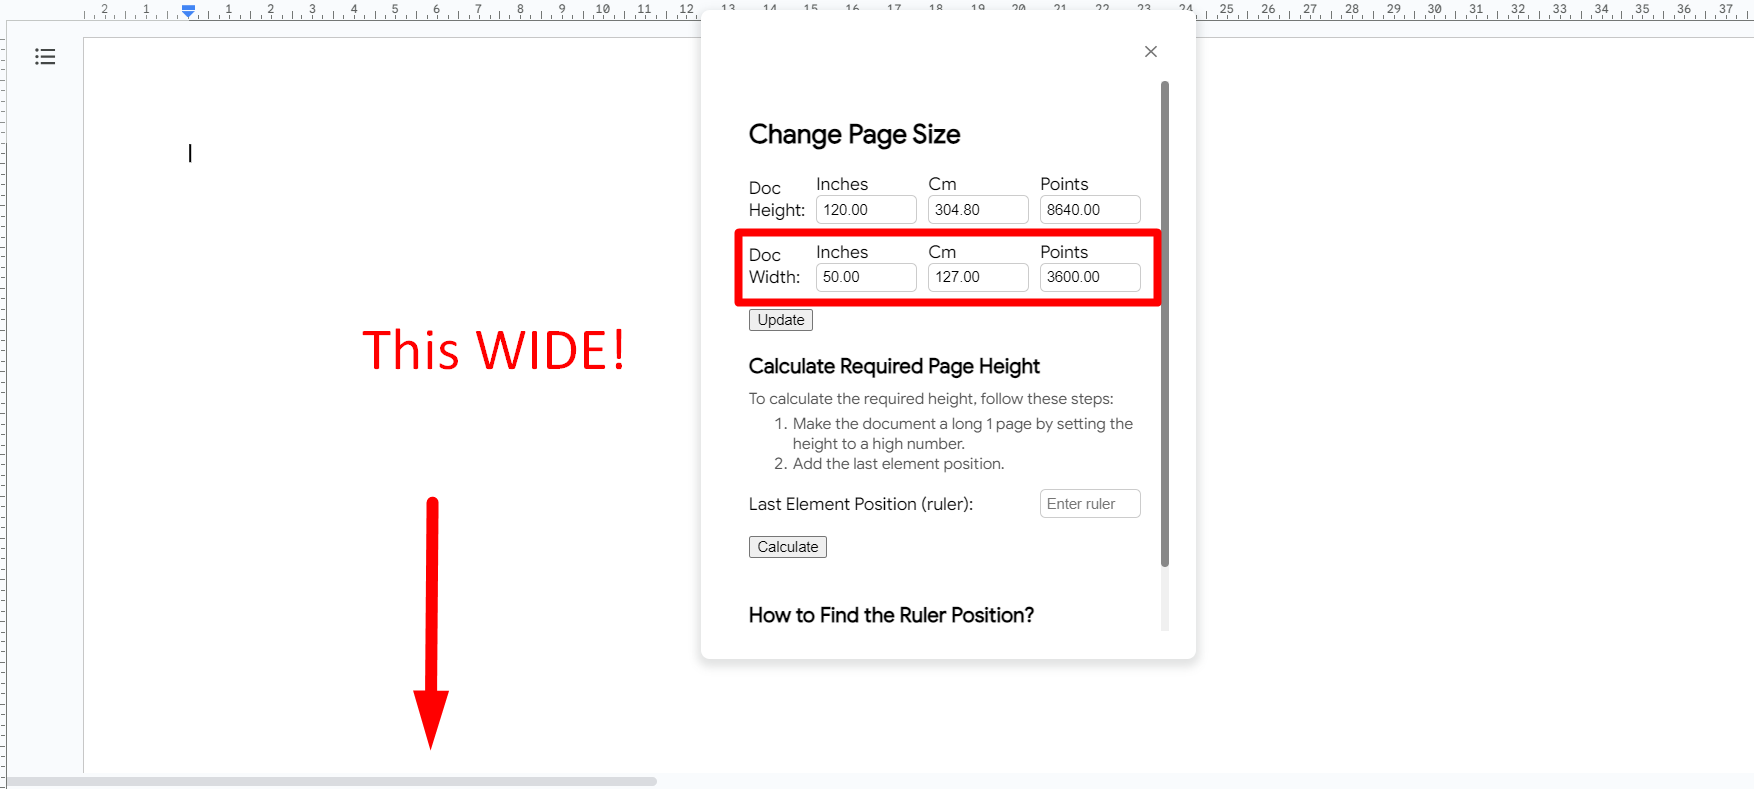
Task: Close the Change Page Size dialog
Action: 1151,52
